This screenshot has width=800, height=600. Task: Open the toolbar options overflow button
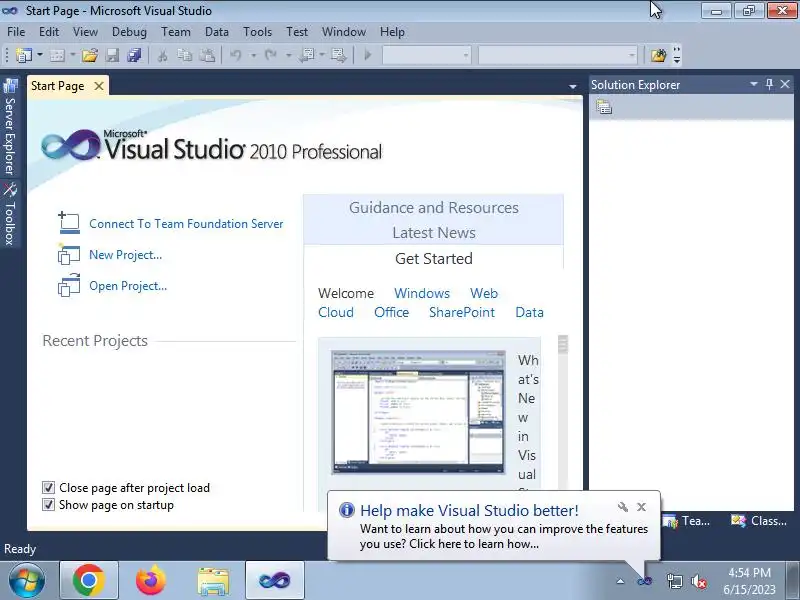point(677,55)
